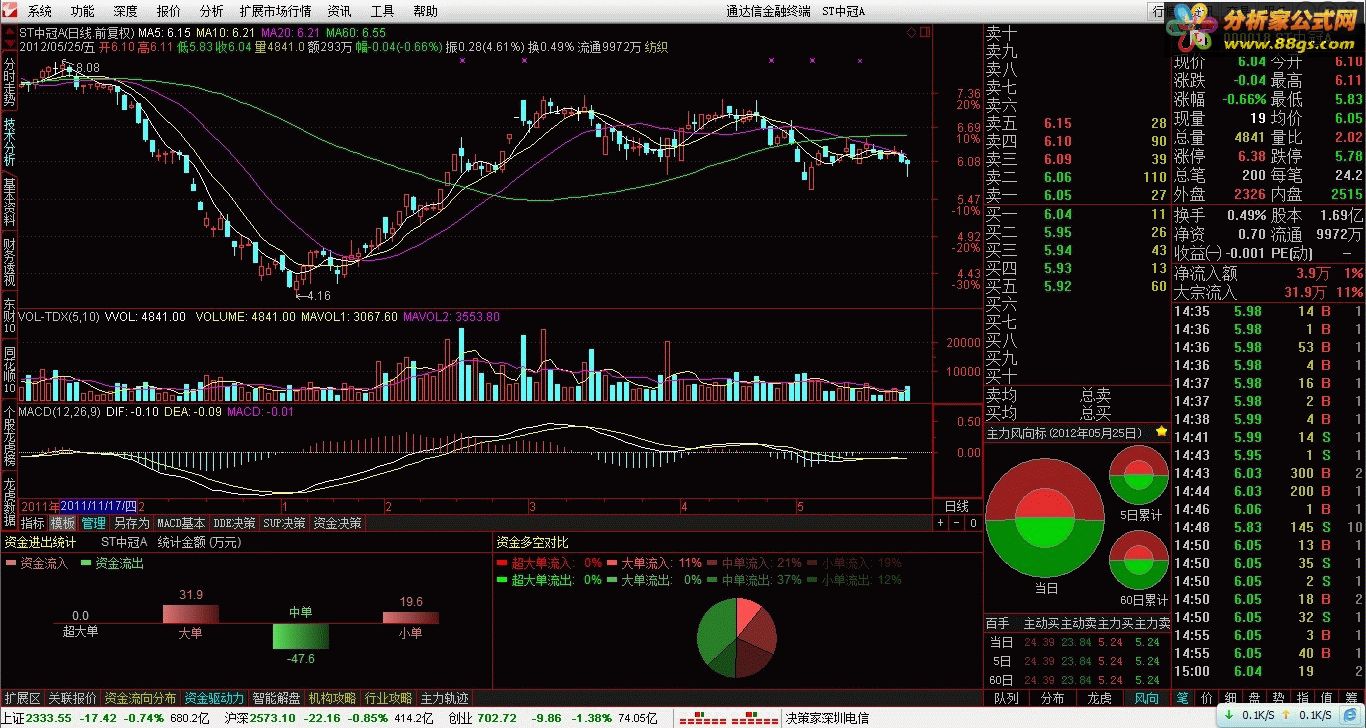
Task: Click the red diamond marker above the chart
Action: click(911, 33)
